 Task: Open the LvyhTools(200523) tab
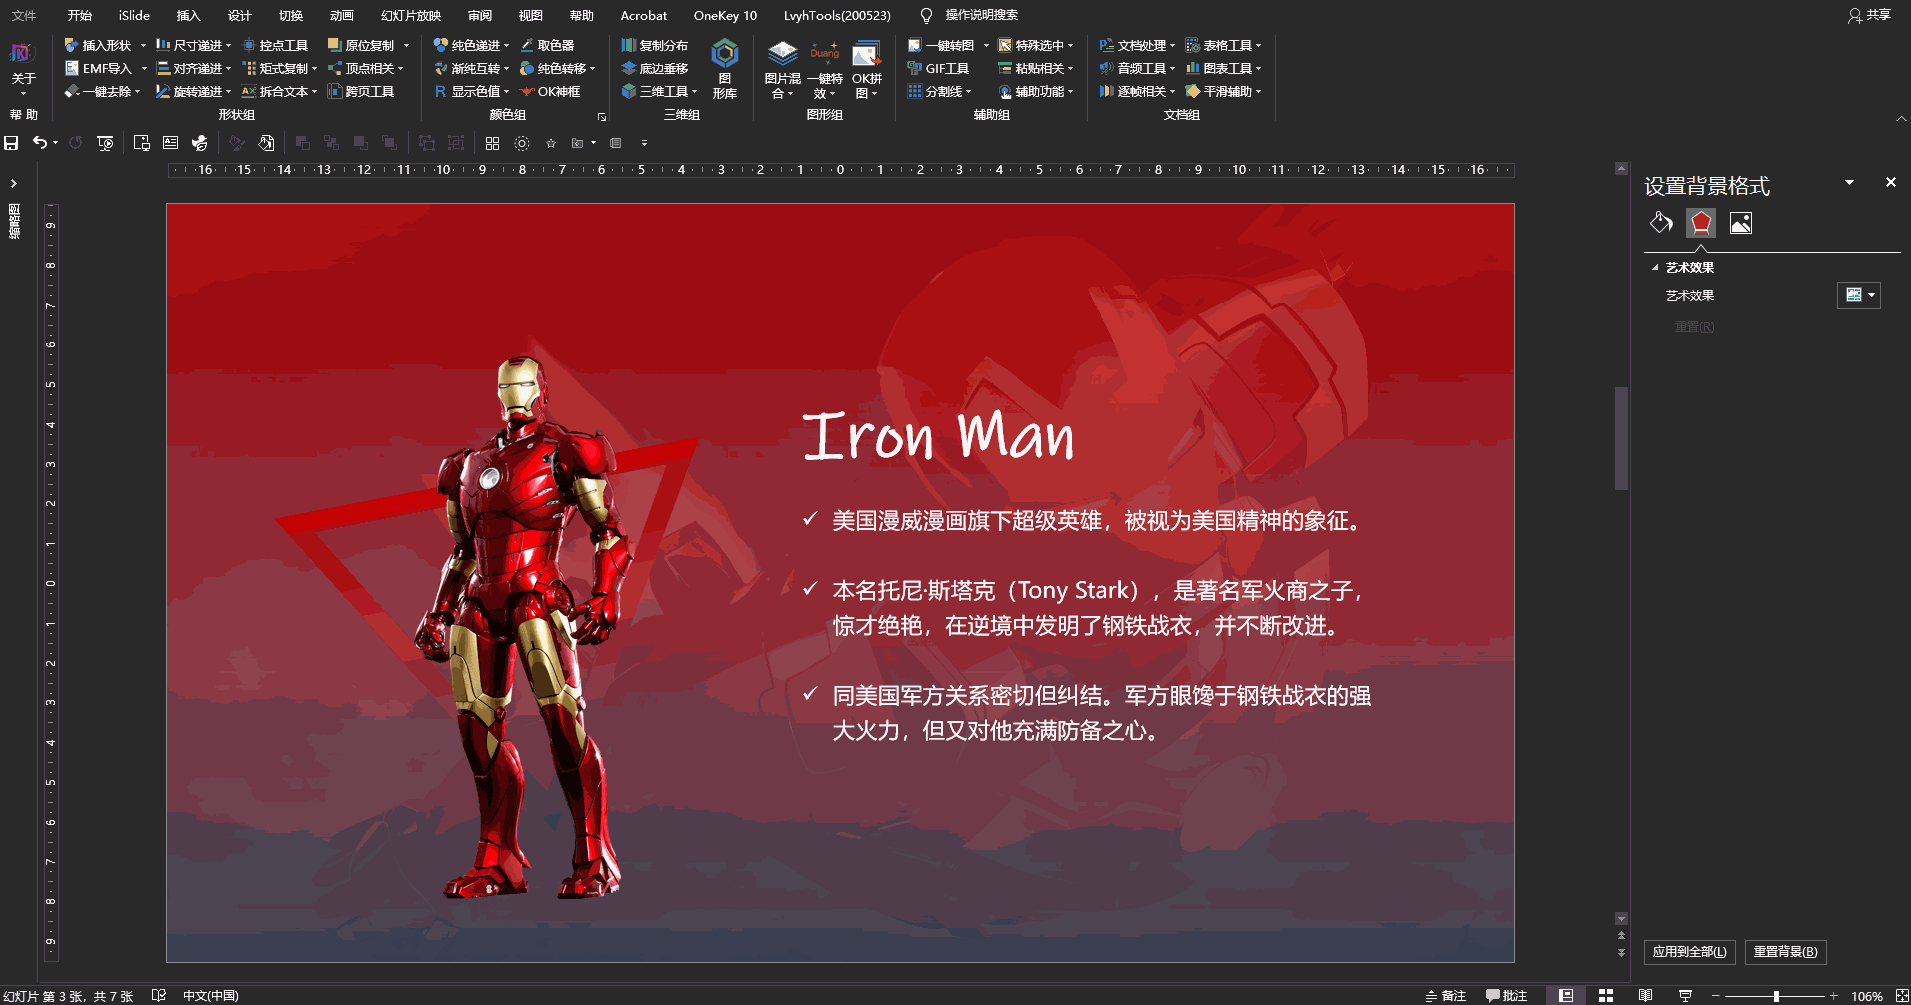[x=837, y=15]
